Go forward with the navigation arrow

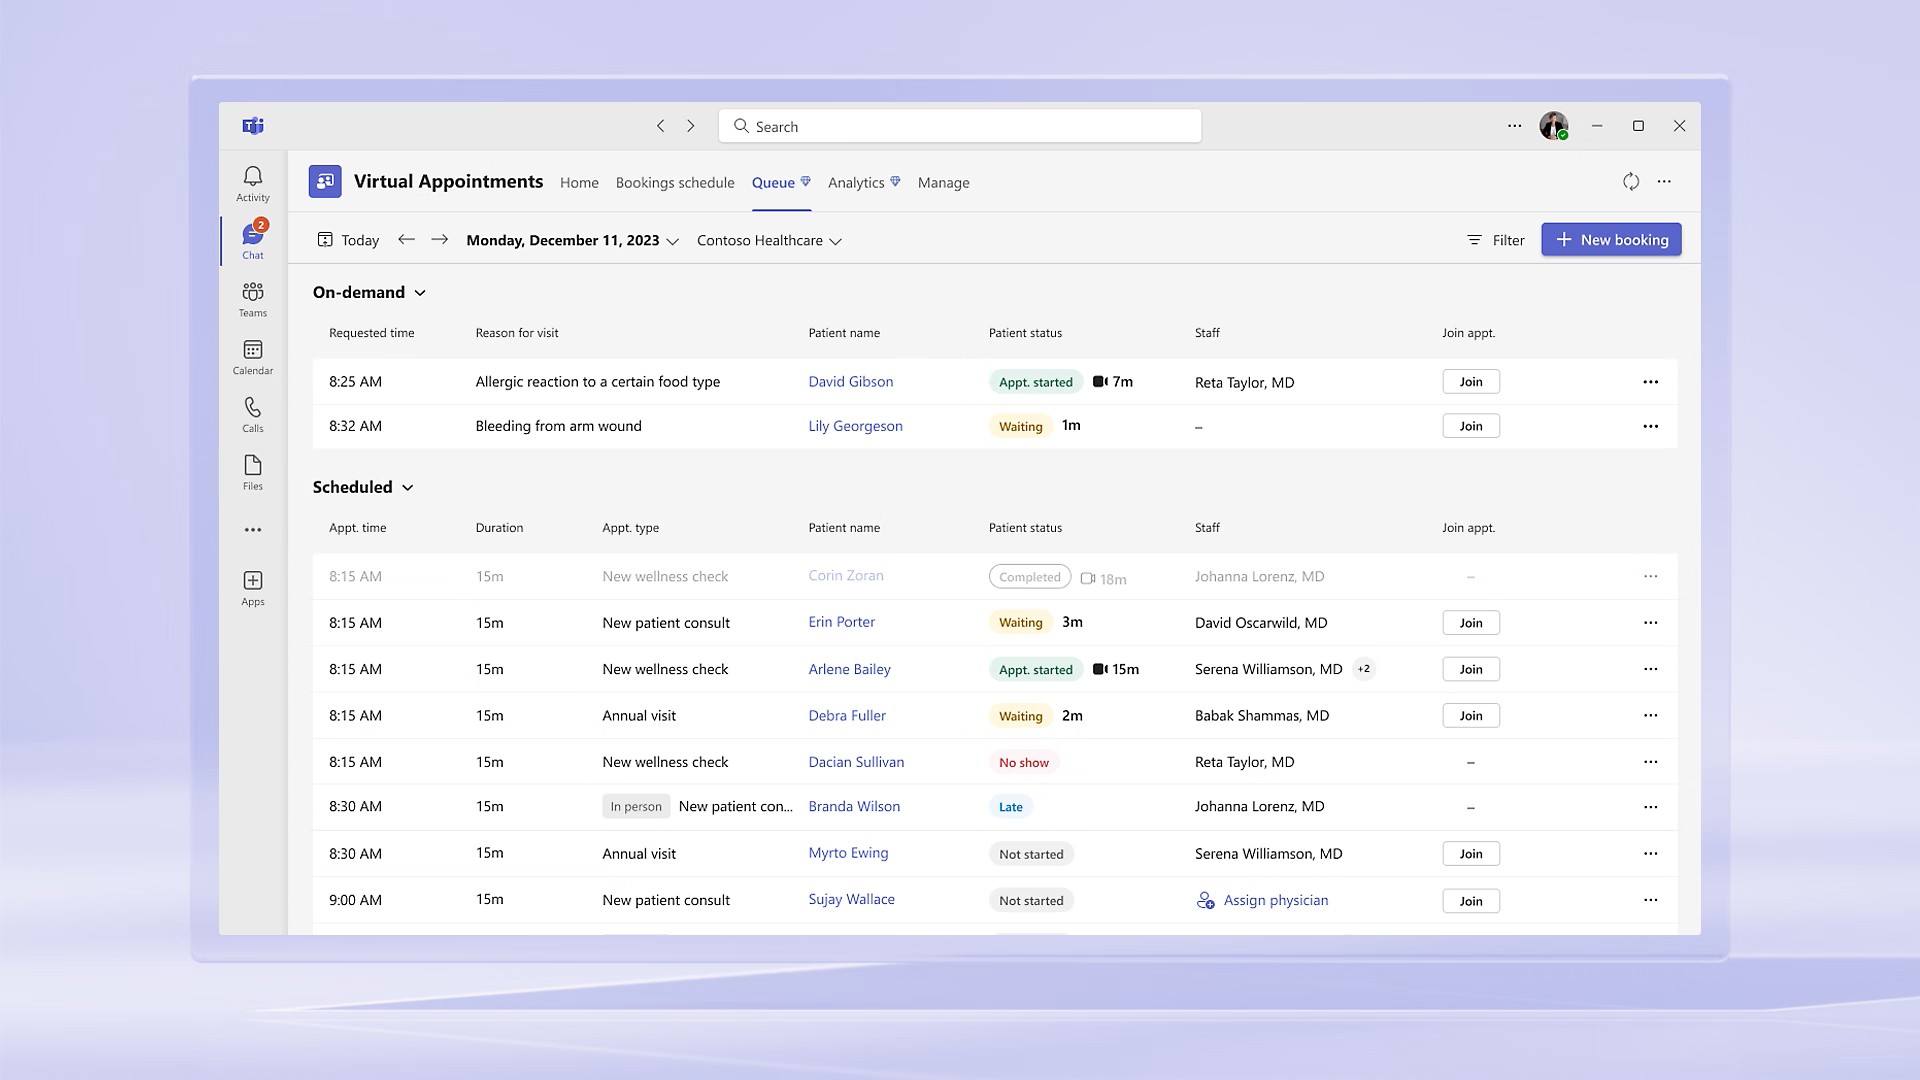690,126
